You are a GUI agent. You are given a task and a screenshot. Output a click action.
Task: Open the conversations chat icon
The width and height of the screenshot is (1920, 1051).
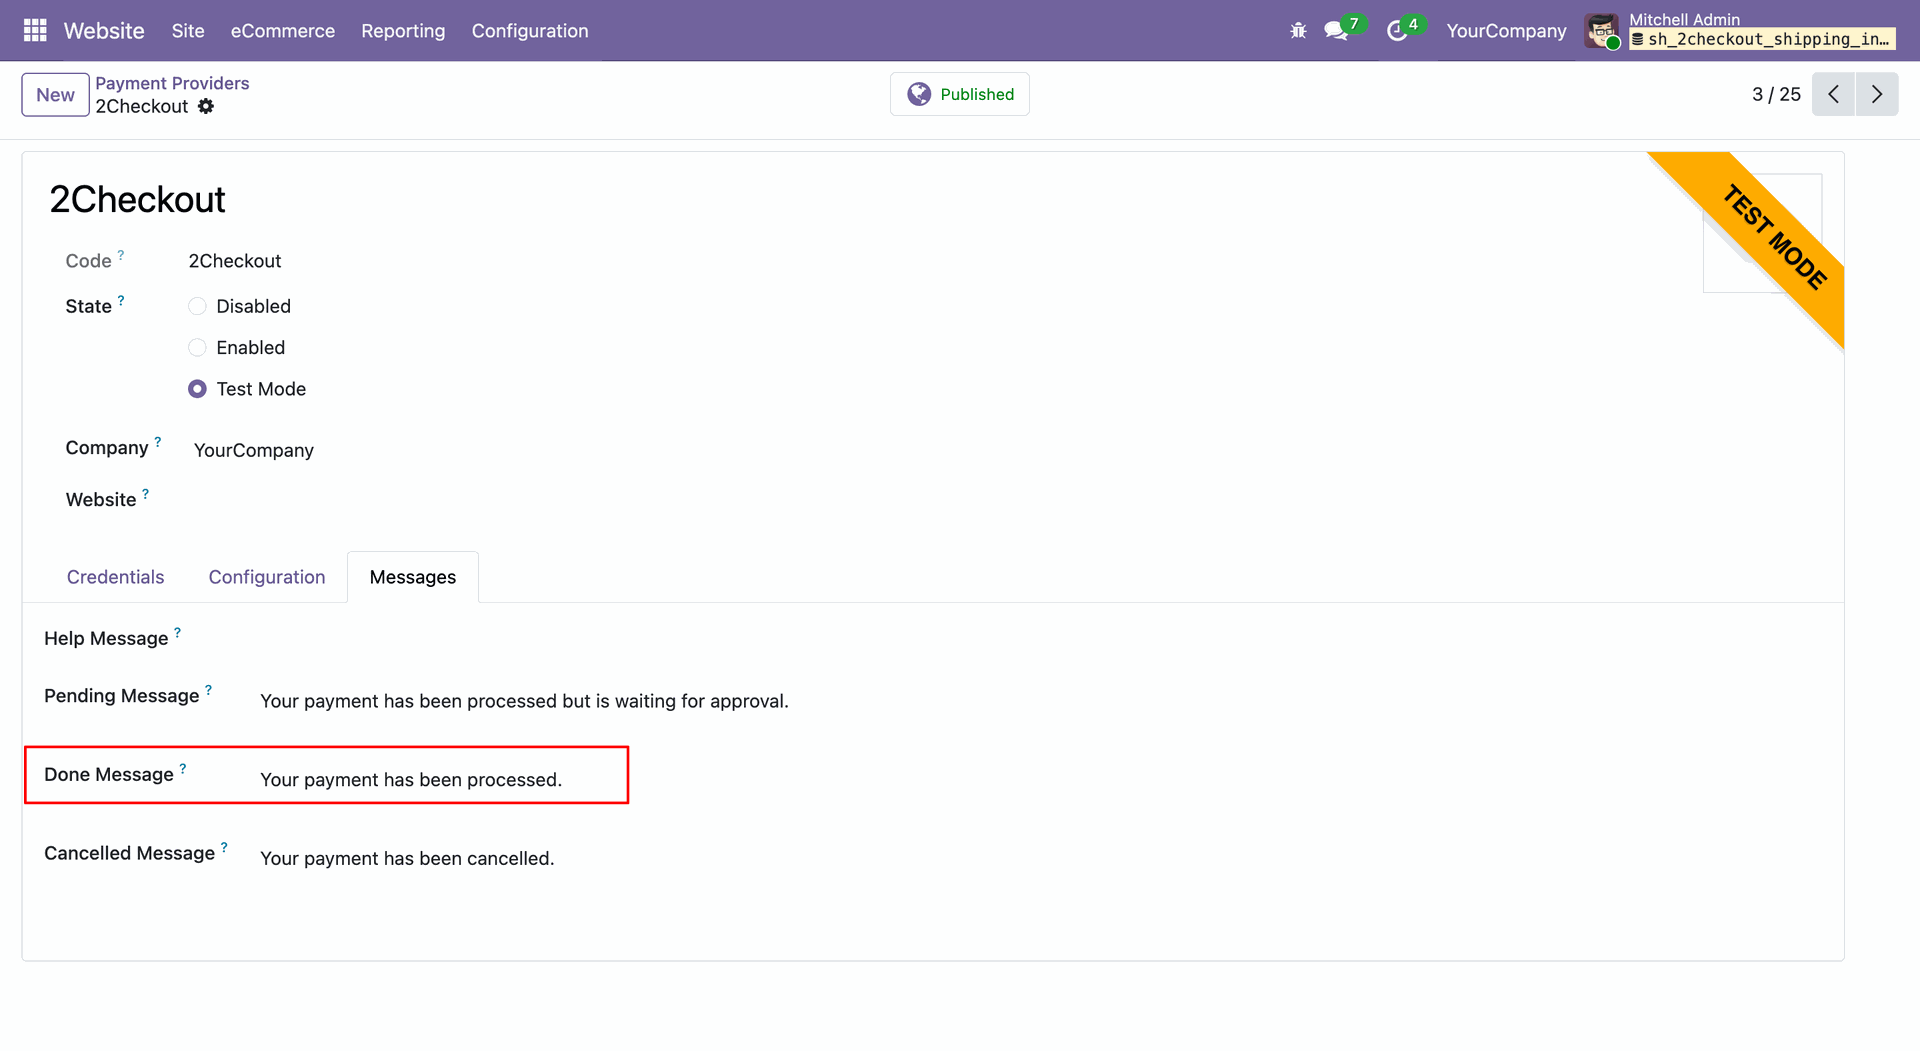pyautogui.click(x=1336, y=31)
